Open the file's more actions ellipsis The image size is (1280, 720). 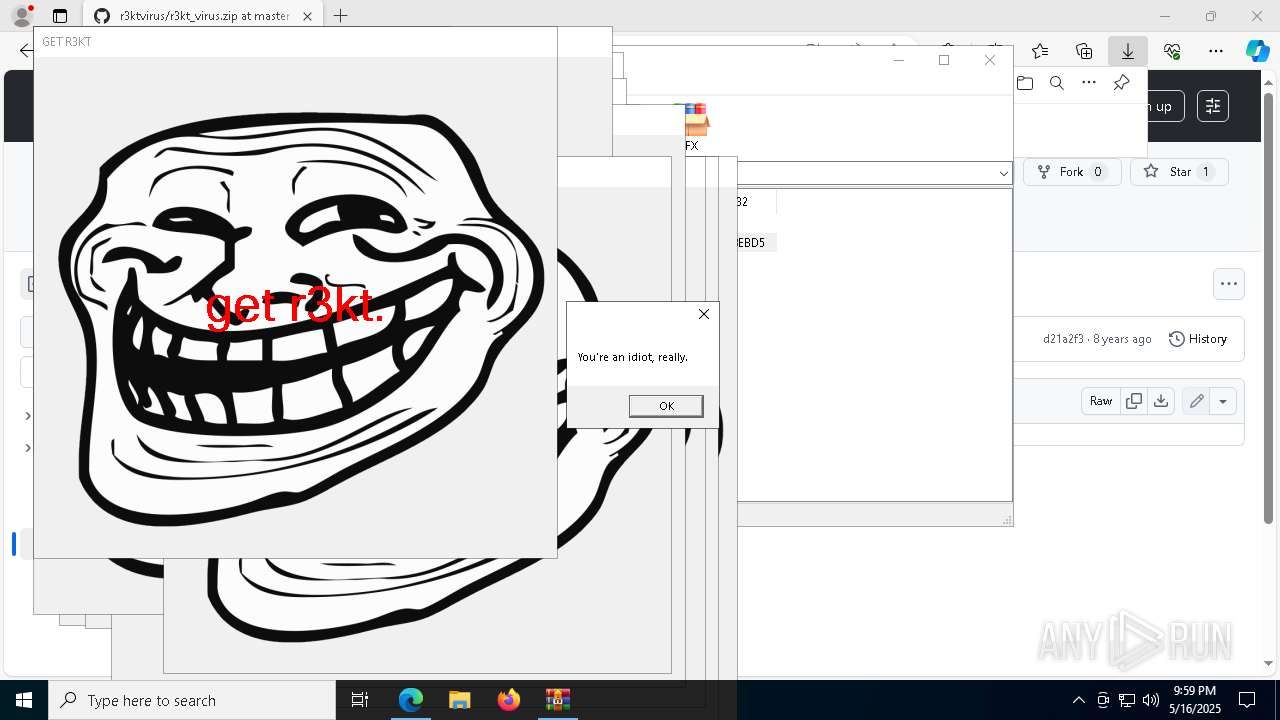1229,284
